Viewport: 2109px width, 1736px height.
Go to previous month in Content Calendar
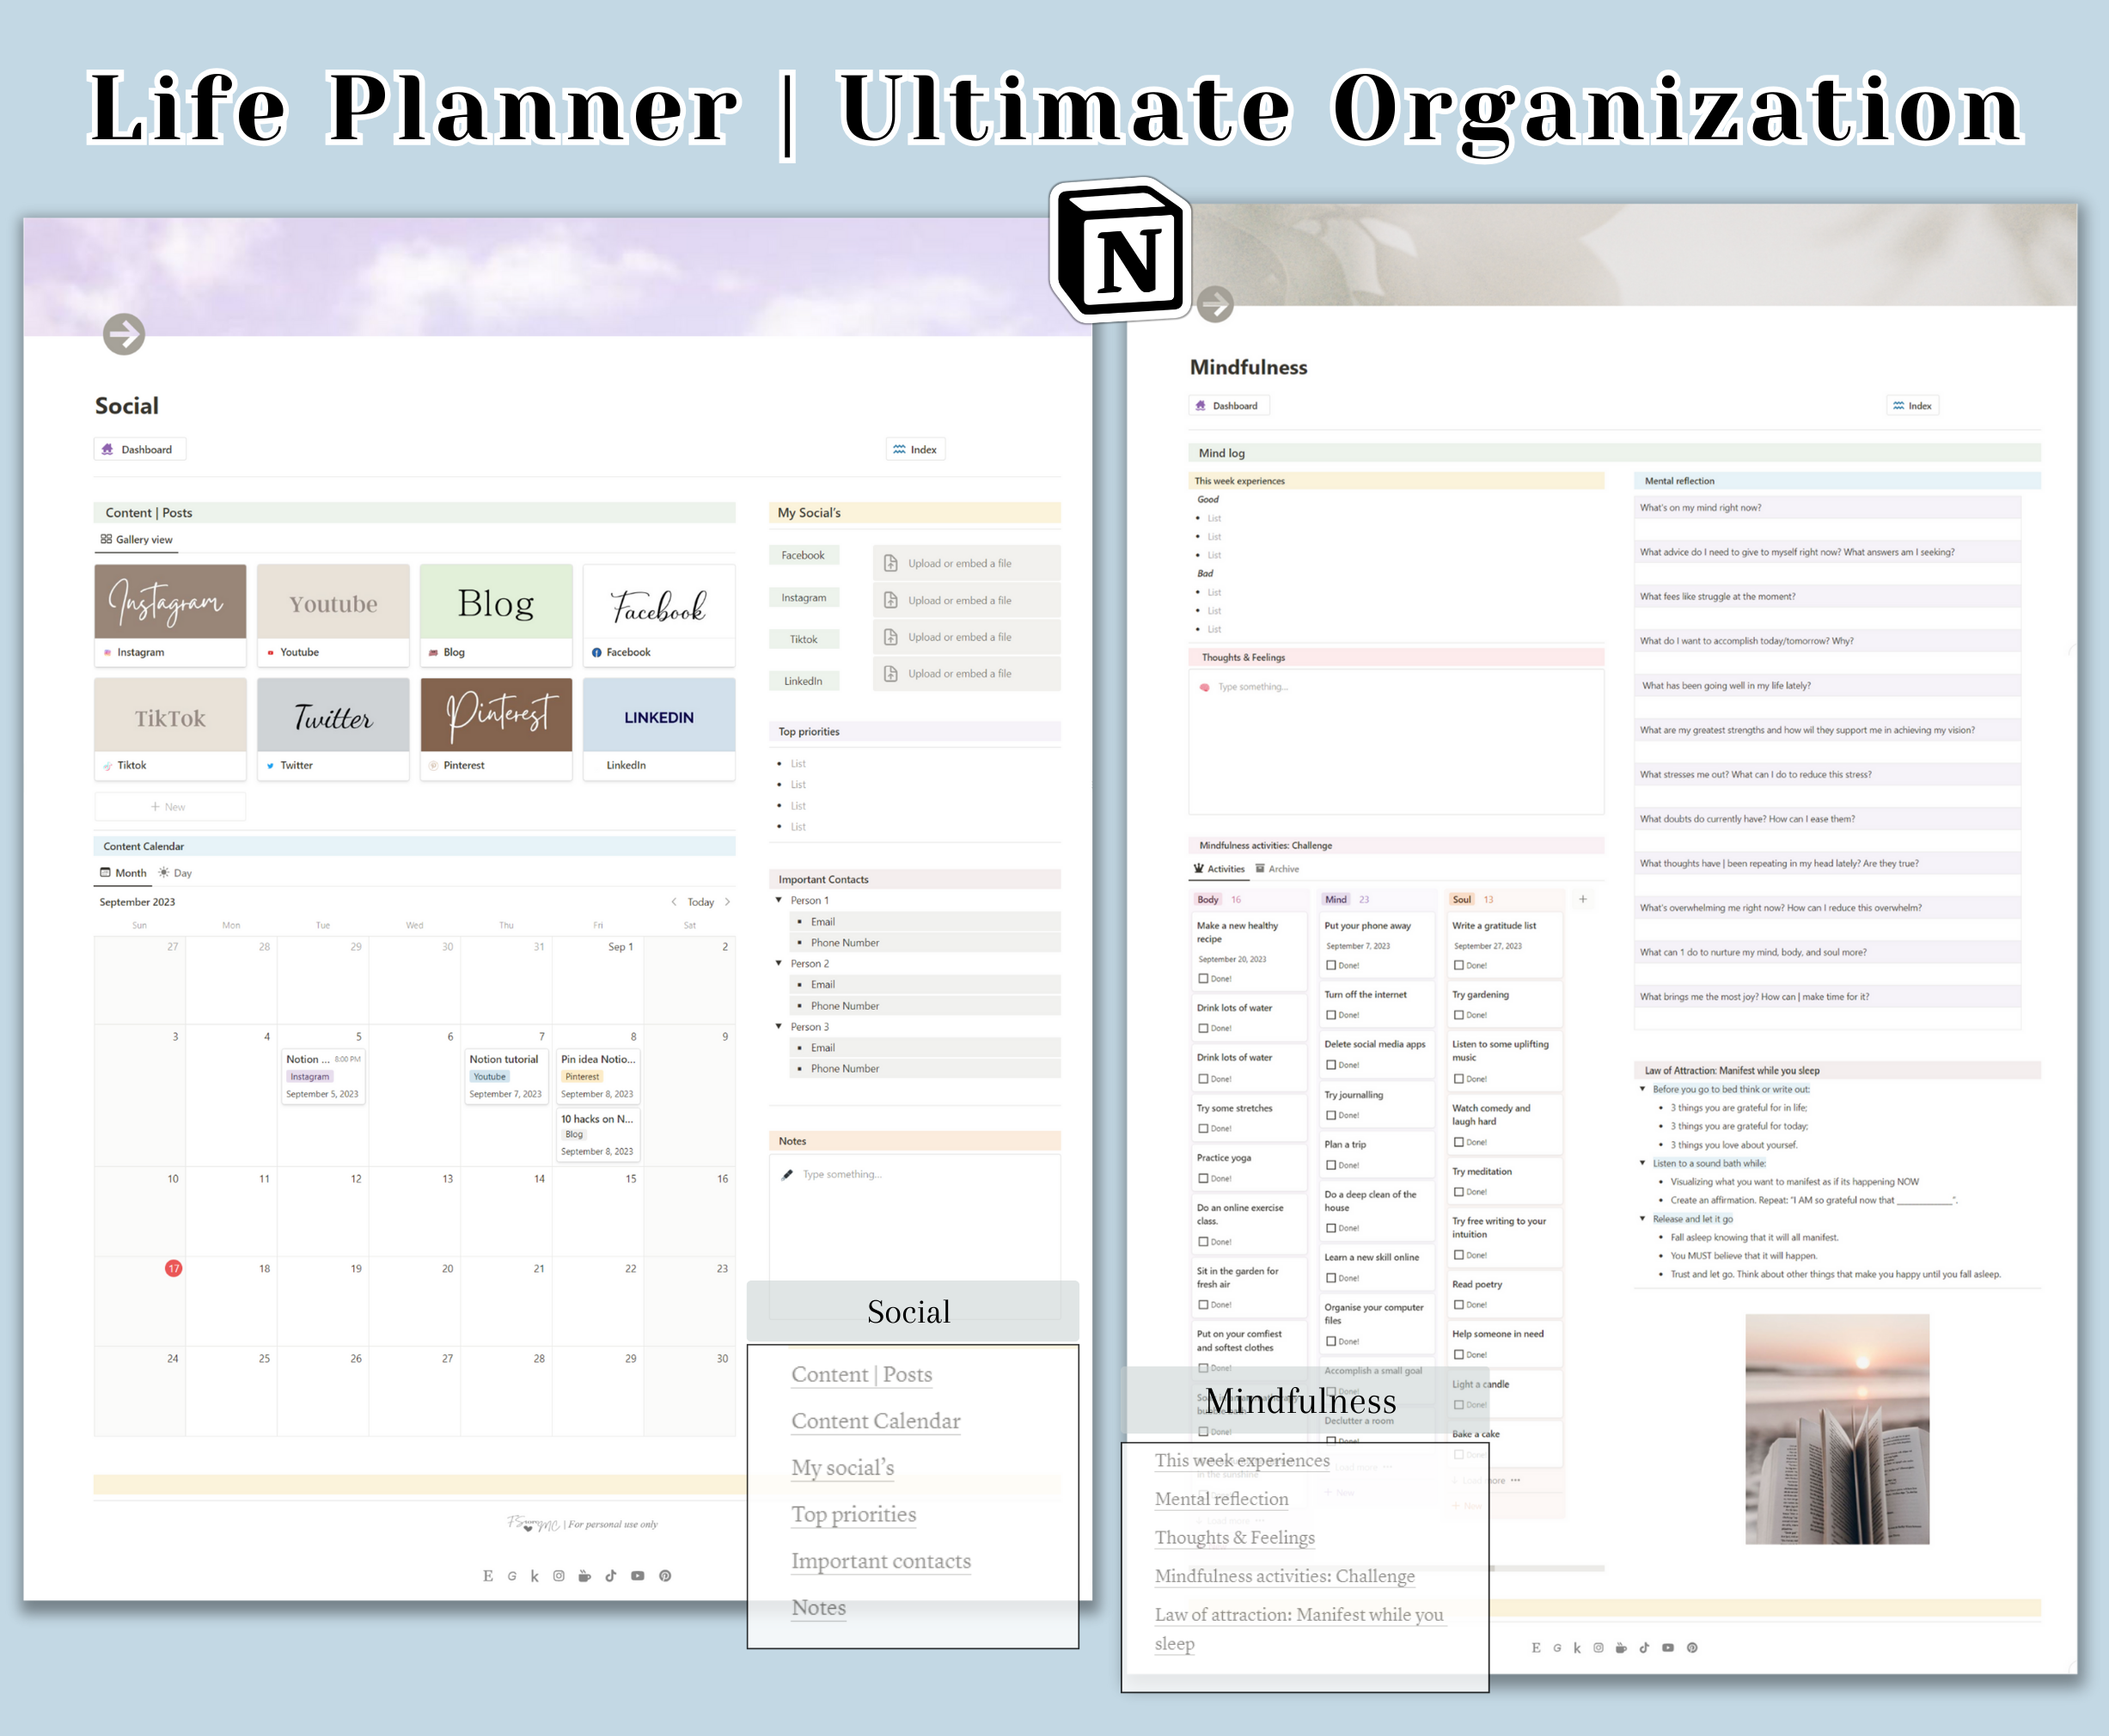pos(674,902)
